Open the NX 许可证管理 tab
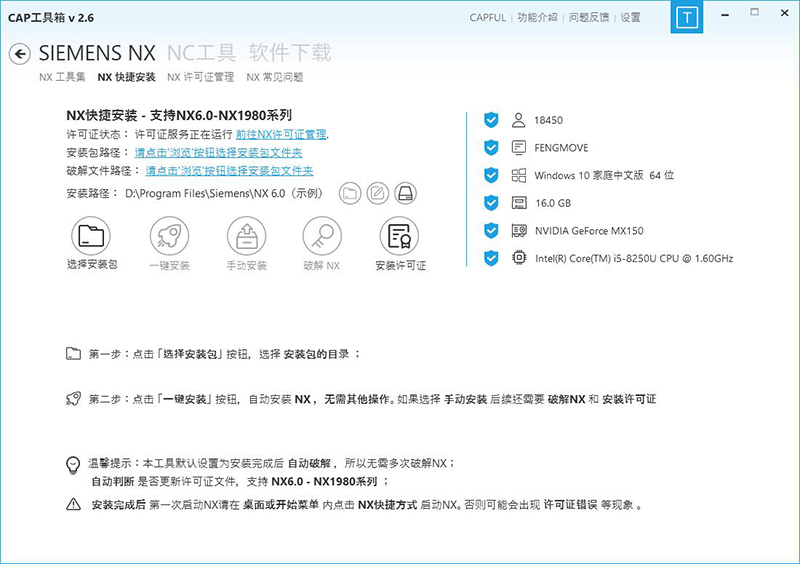The image size is (800, 564). pyautogui.click(x=200, y=77)
